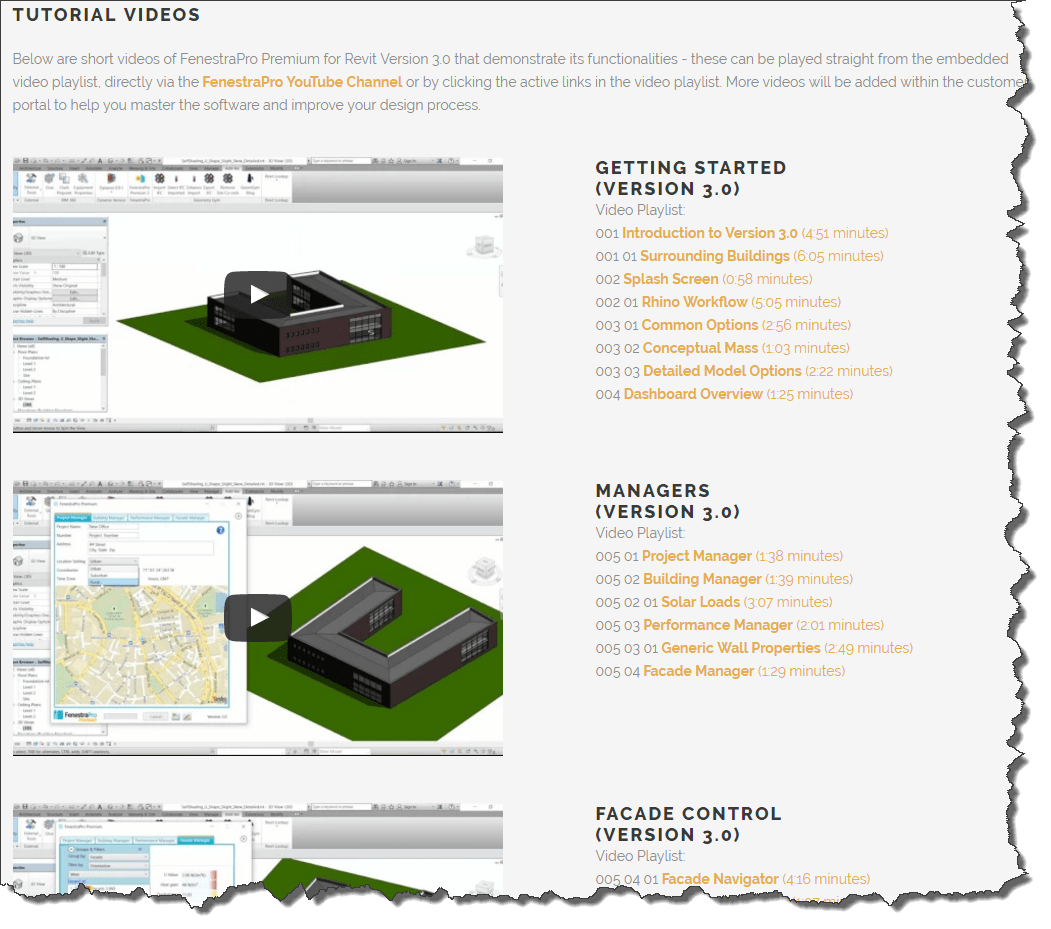This screenshot has height=929, width=1051.
Task: Select the Common Options video link
Action: click(699, 325)
